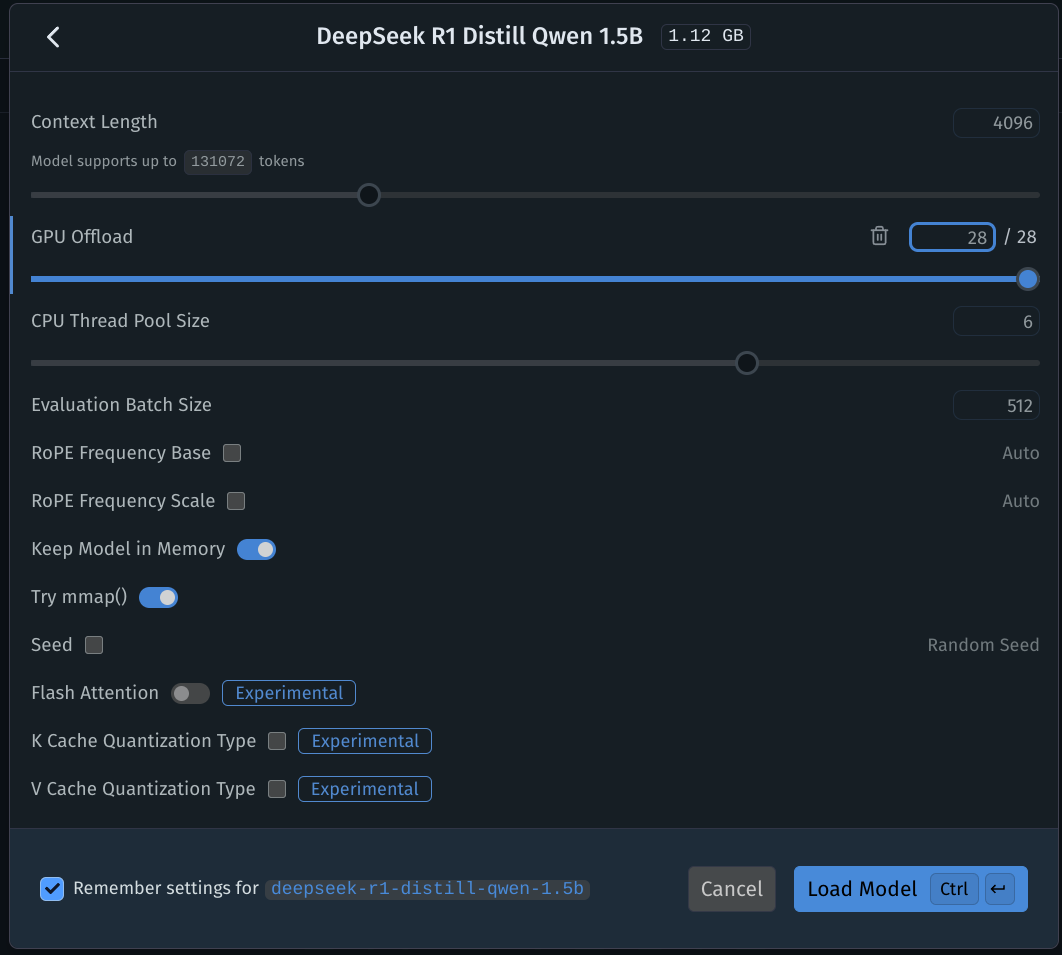Image resolution: width=1062 pixels, height=955 pixels.
Task: Reset GPU Offload with the trash icon
Action: (x=879, y=236)
